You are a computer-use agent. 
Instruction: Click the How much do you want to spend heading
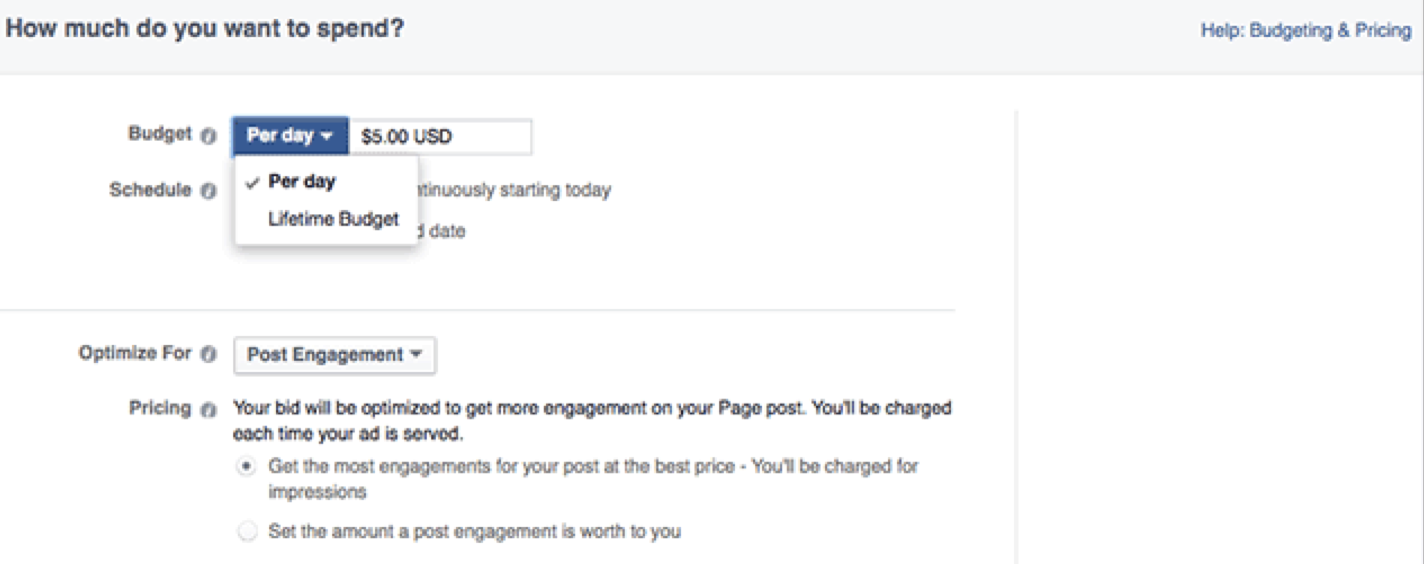(x=205, y=29)
